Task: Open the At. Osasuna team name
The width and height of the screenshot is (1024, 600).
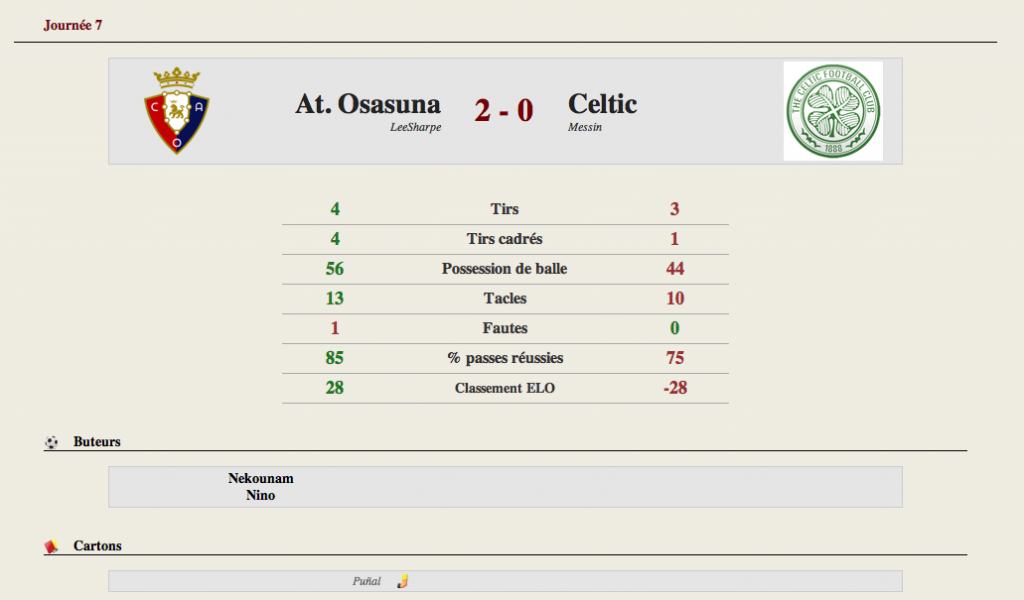Action: click(368, 104)
